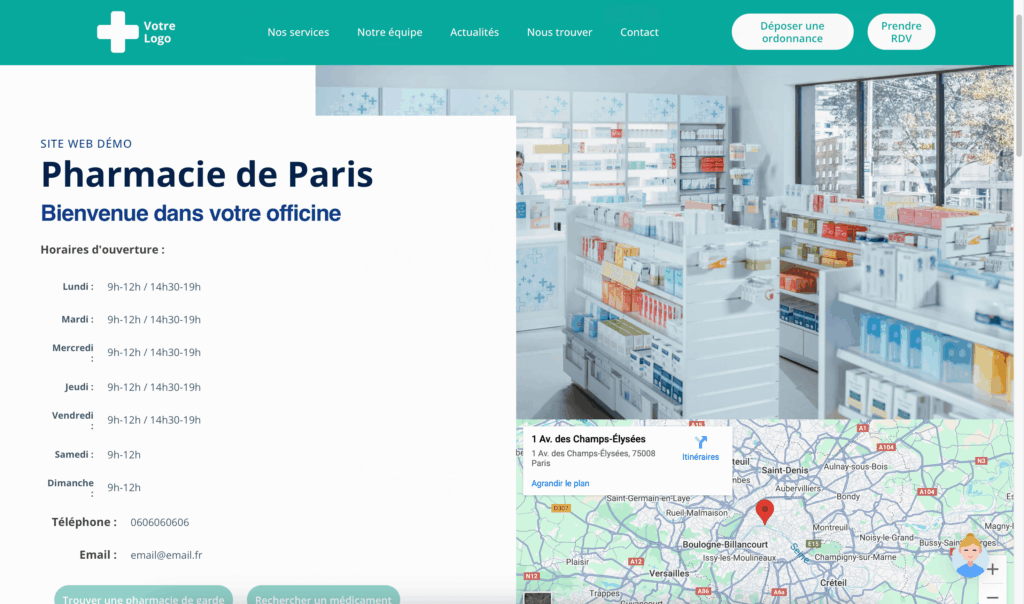Click Lundi opening hours text

(x=153, y=287)
